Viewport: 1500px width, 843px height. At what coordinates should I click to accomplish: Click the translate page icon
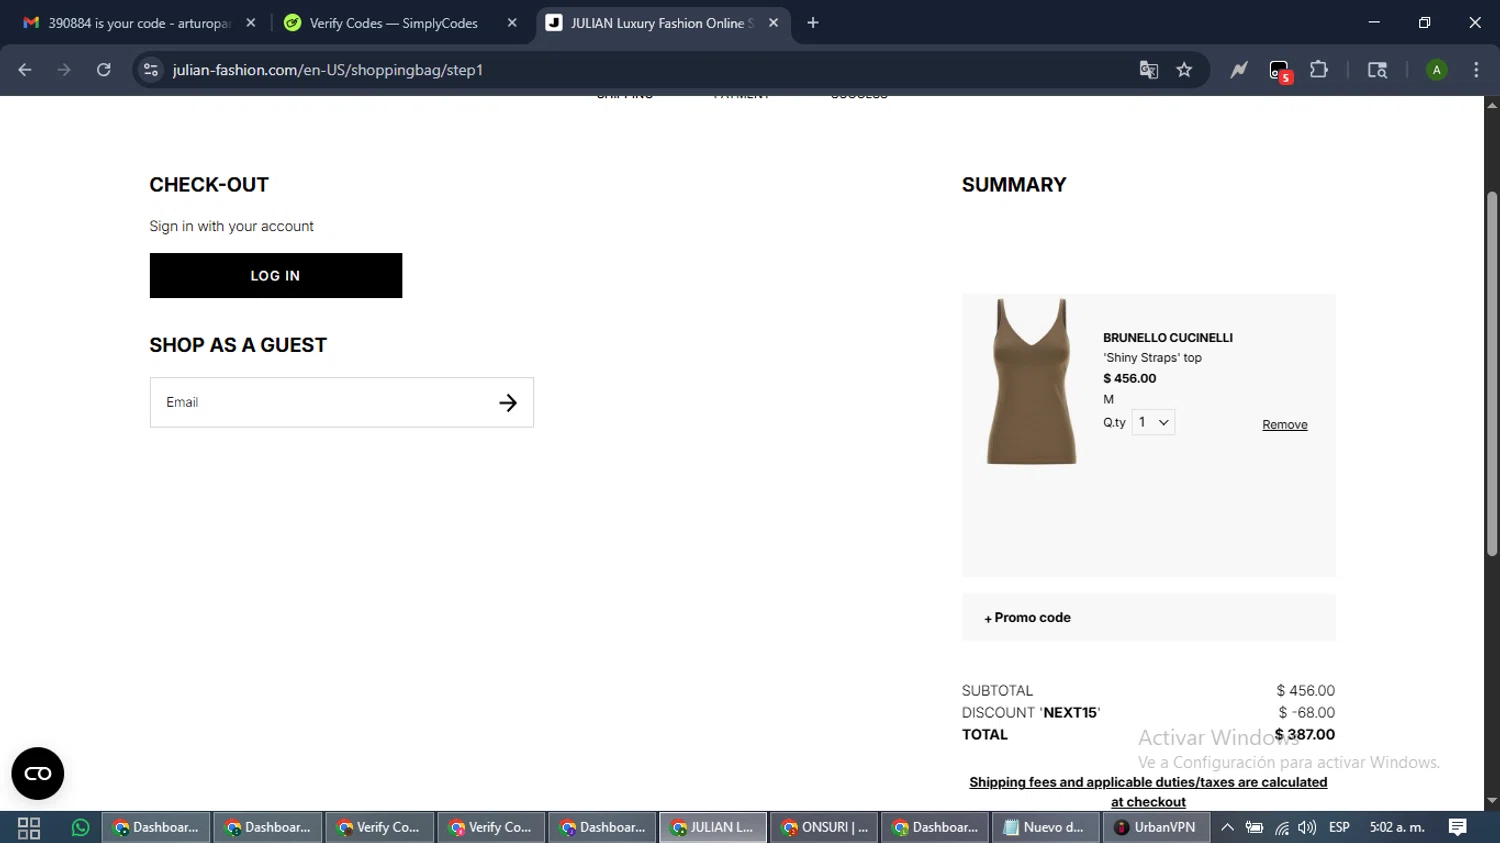coord(1148,70)
